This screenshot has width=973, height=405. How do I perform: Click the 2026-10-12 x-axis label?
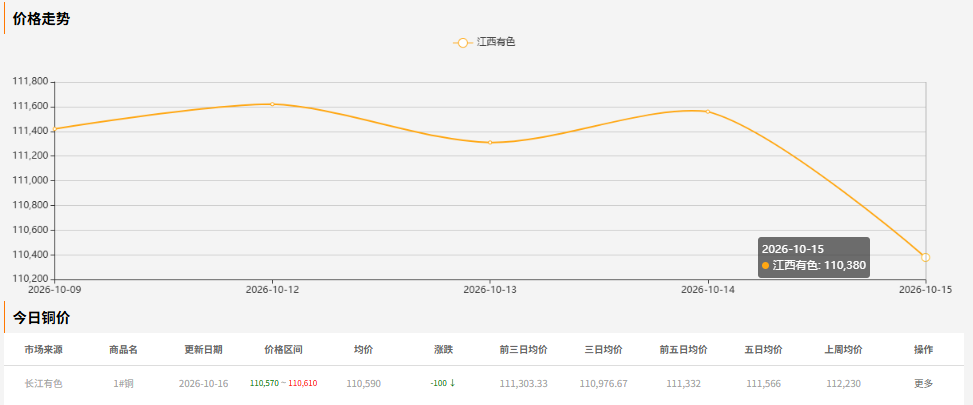pyautogui.click(x=272, y=289)
